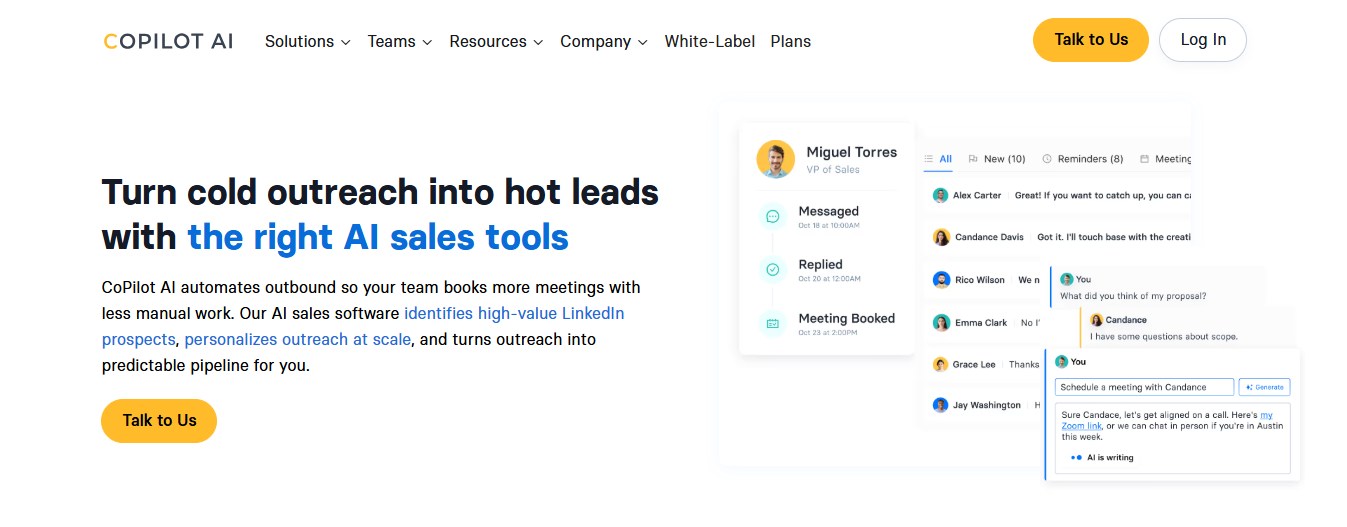
Task: Expand the Company menu
Action: click(604, 41)
